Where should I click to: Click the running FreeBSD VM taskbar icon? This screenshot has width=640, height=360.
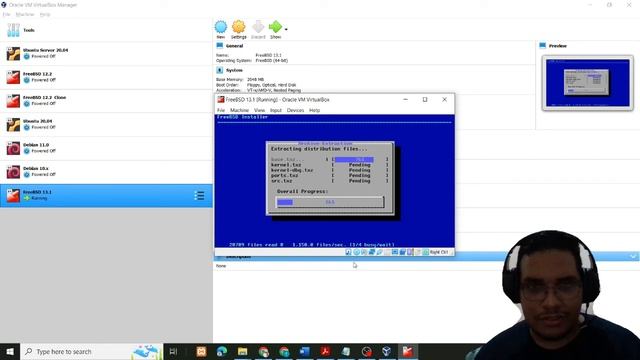pyautogui.click(x=407, y=351)
